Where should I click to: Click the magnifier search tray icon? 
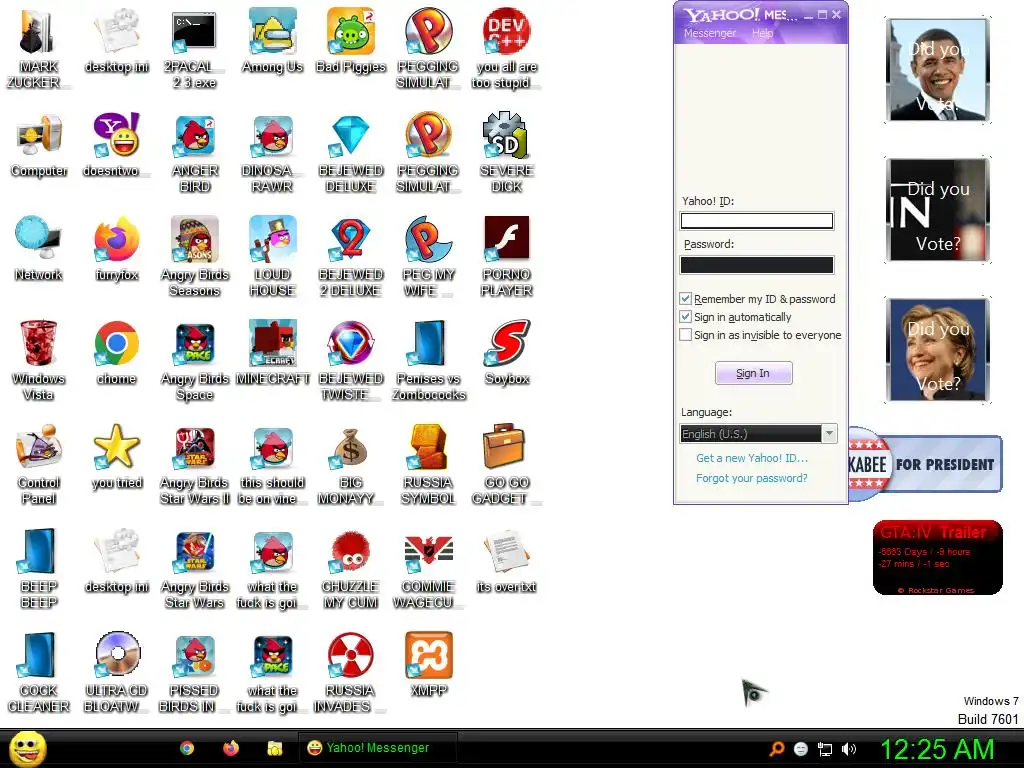(x=776, y=749)
